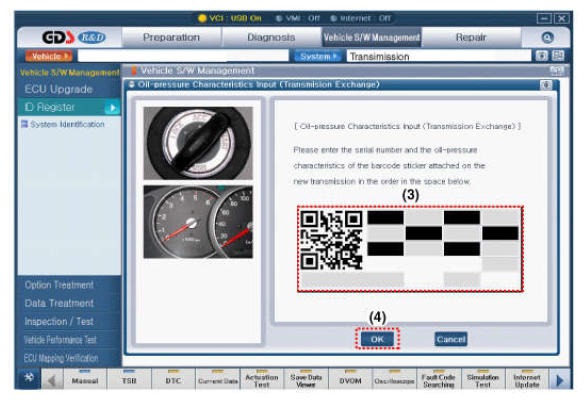Viewport: 587px width, 403px height.
Task: Click the ID Register arrow icon
Action: [112, 108]
